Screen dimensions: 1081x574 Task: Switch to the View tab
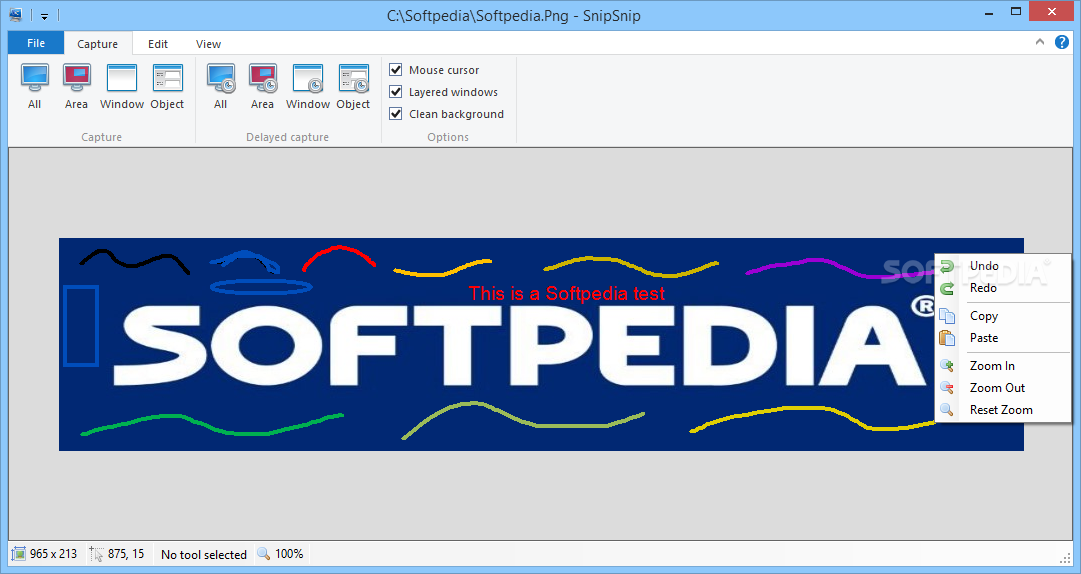pos(208,43)
